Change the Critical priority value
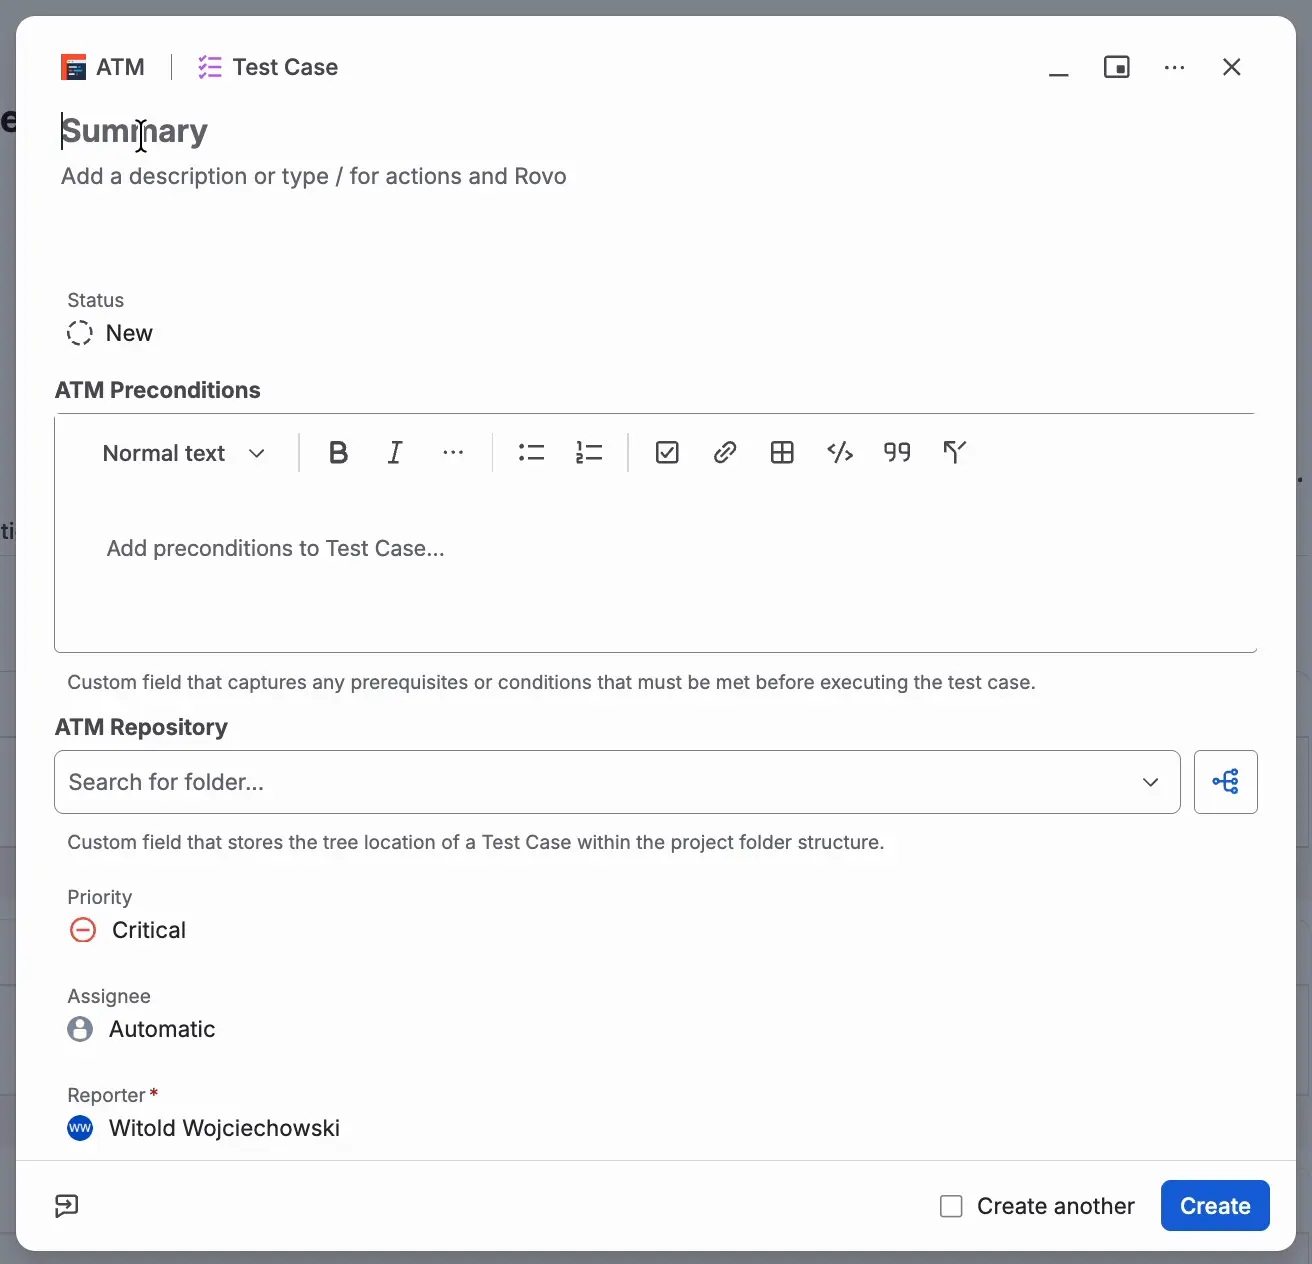1312x1264 pixels. (x=128, y=930)
